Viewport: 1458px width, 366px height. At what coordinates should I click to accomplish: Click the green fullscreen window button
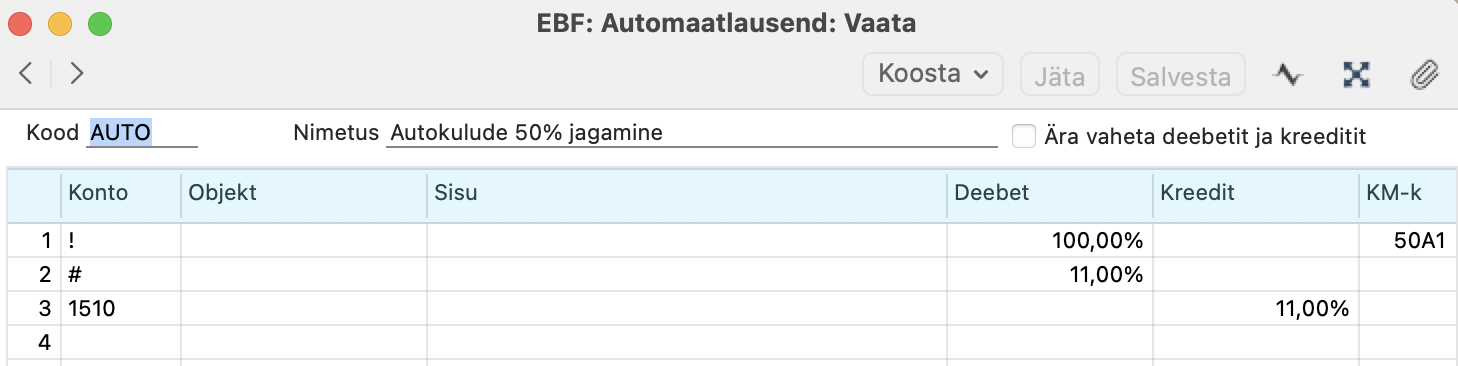point(100,22)
